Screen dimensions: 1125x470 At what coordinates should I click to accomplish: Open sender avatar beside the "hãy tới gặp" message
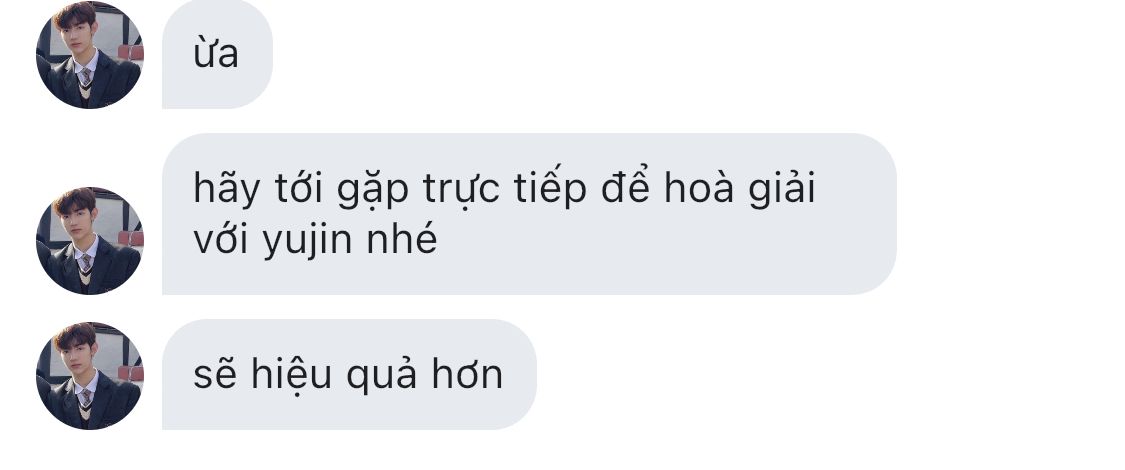tap(90, 240)
